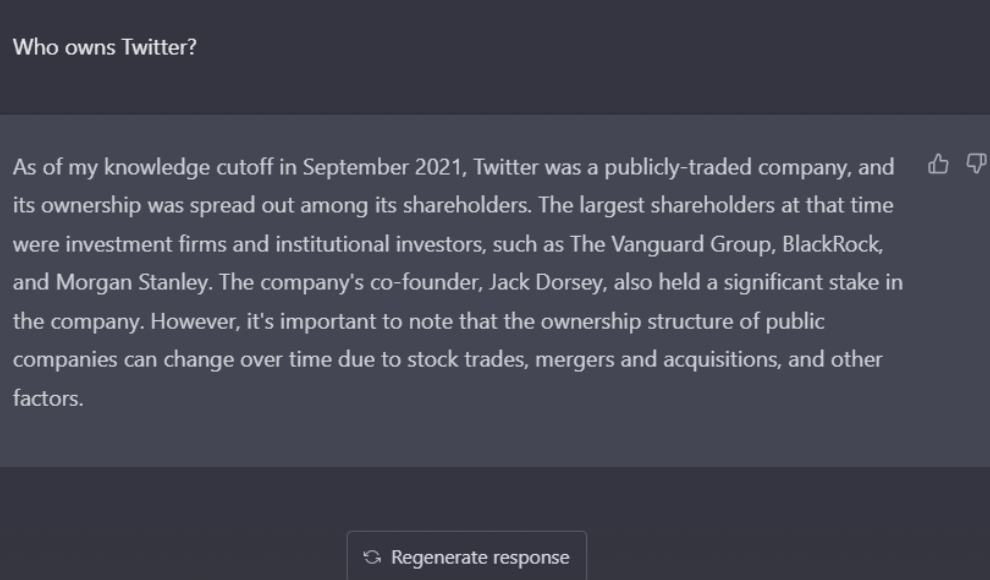Click the "Who owns Twitter?" prompt text

pos(104,47)
